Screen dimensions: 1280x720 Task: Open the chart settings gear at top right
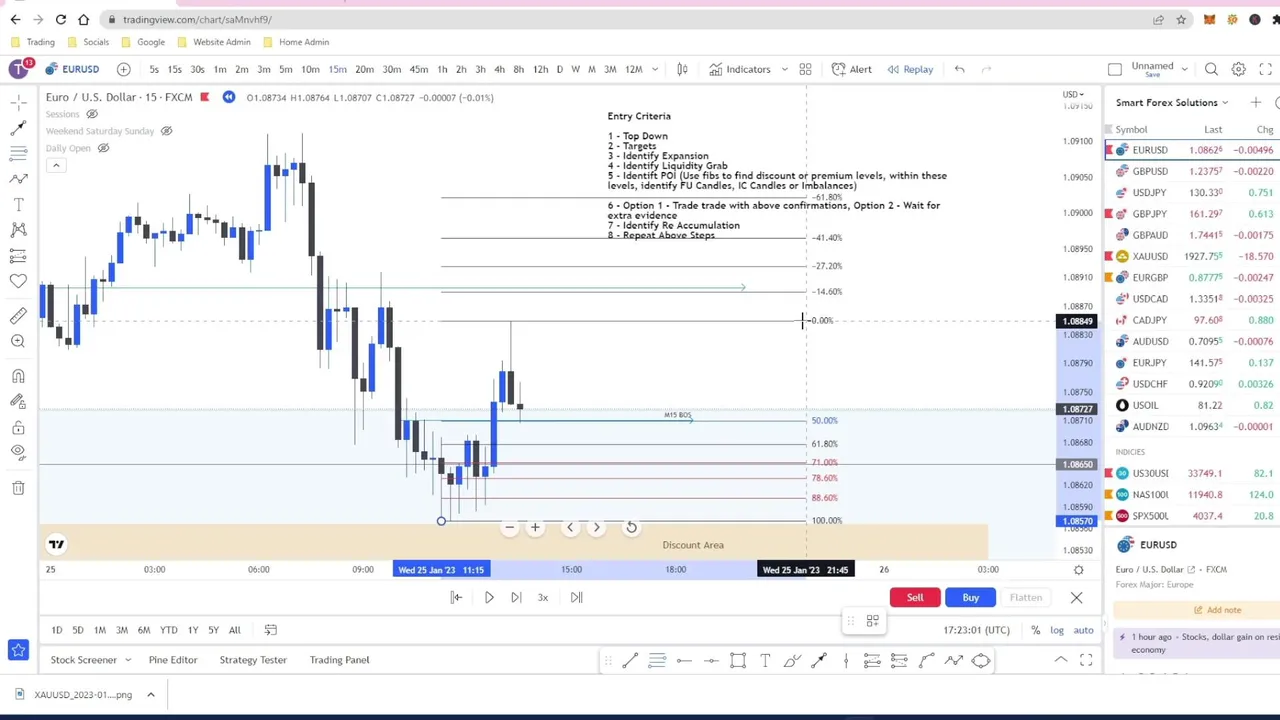pyautogui.click(x=1238, y=69)
